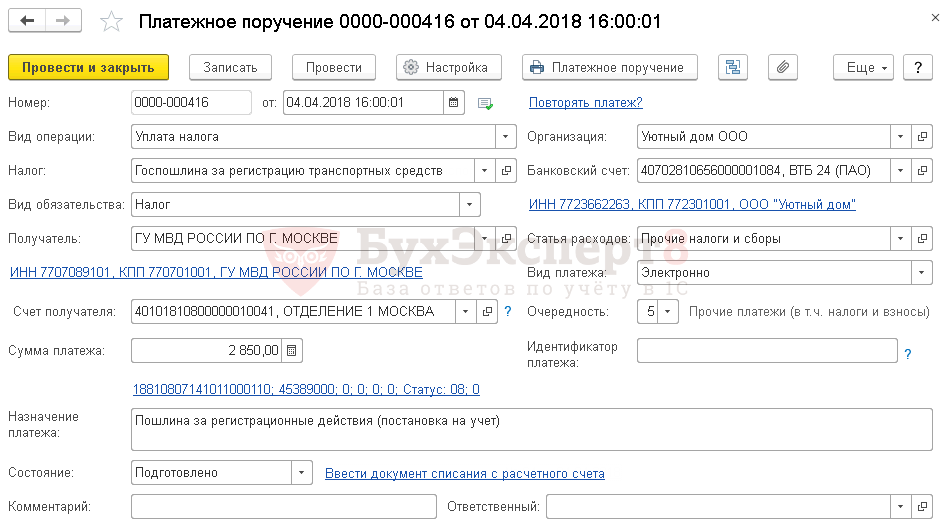
Task: Show hint next to Счет получателя
Action: (x=508, y=311)
